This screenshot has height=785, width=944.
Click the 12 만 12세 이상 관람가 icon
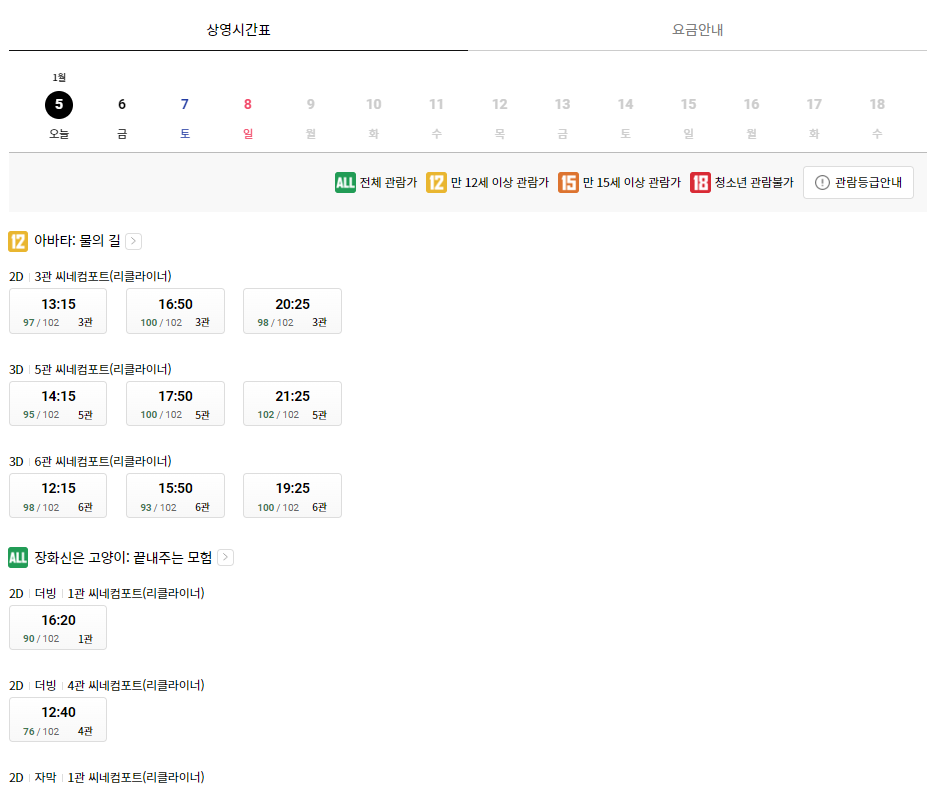[x=434, y=182]
